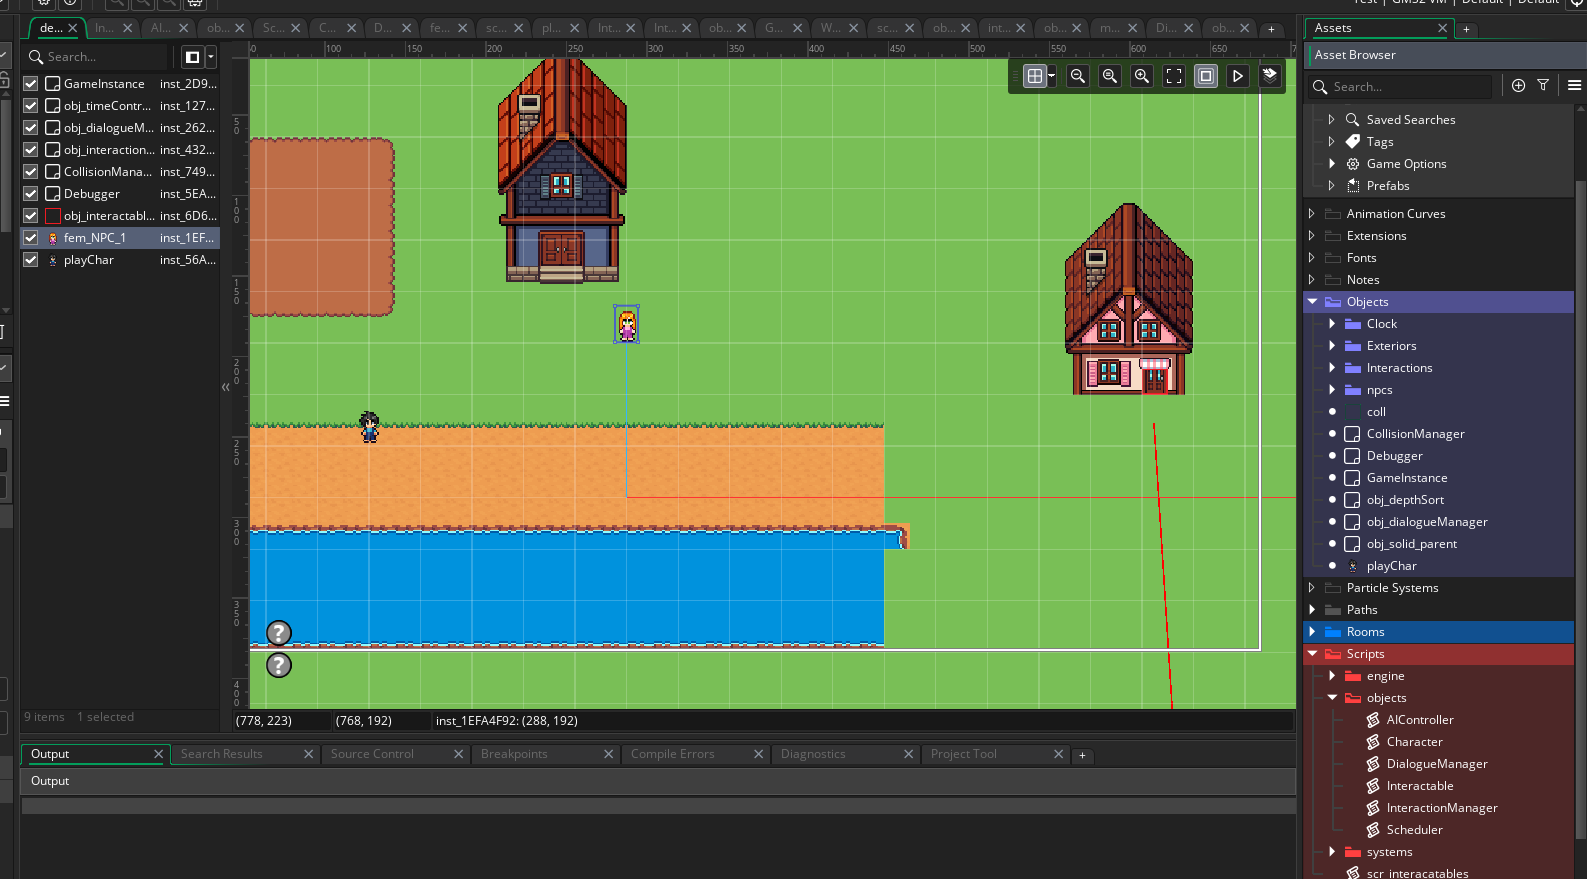
Task: Open the grid options dropdown arrow
Action: click(1051, 76)
